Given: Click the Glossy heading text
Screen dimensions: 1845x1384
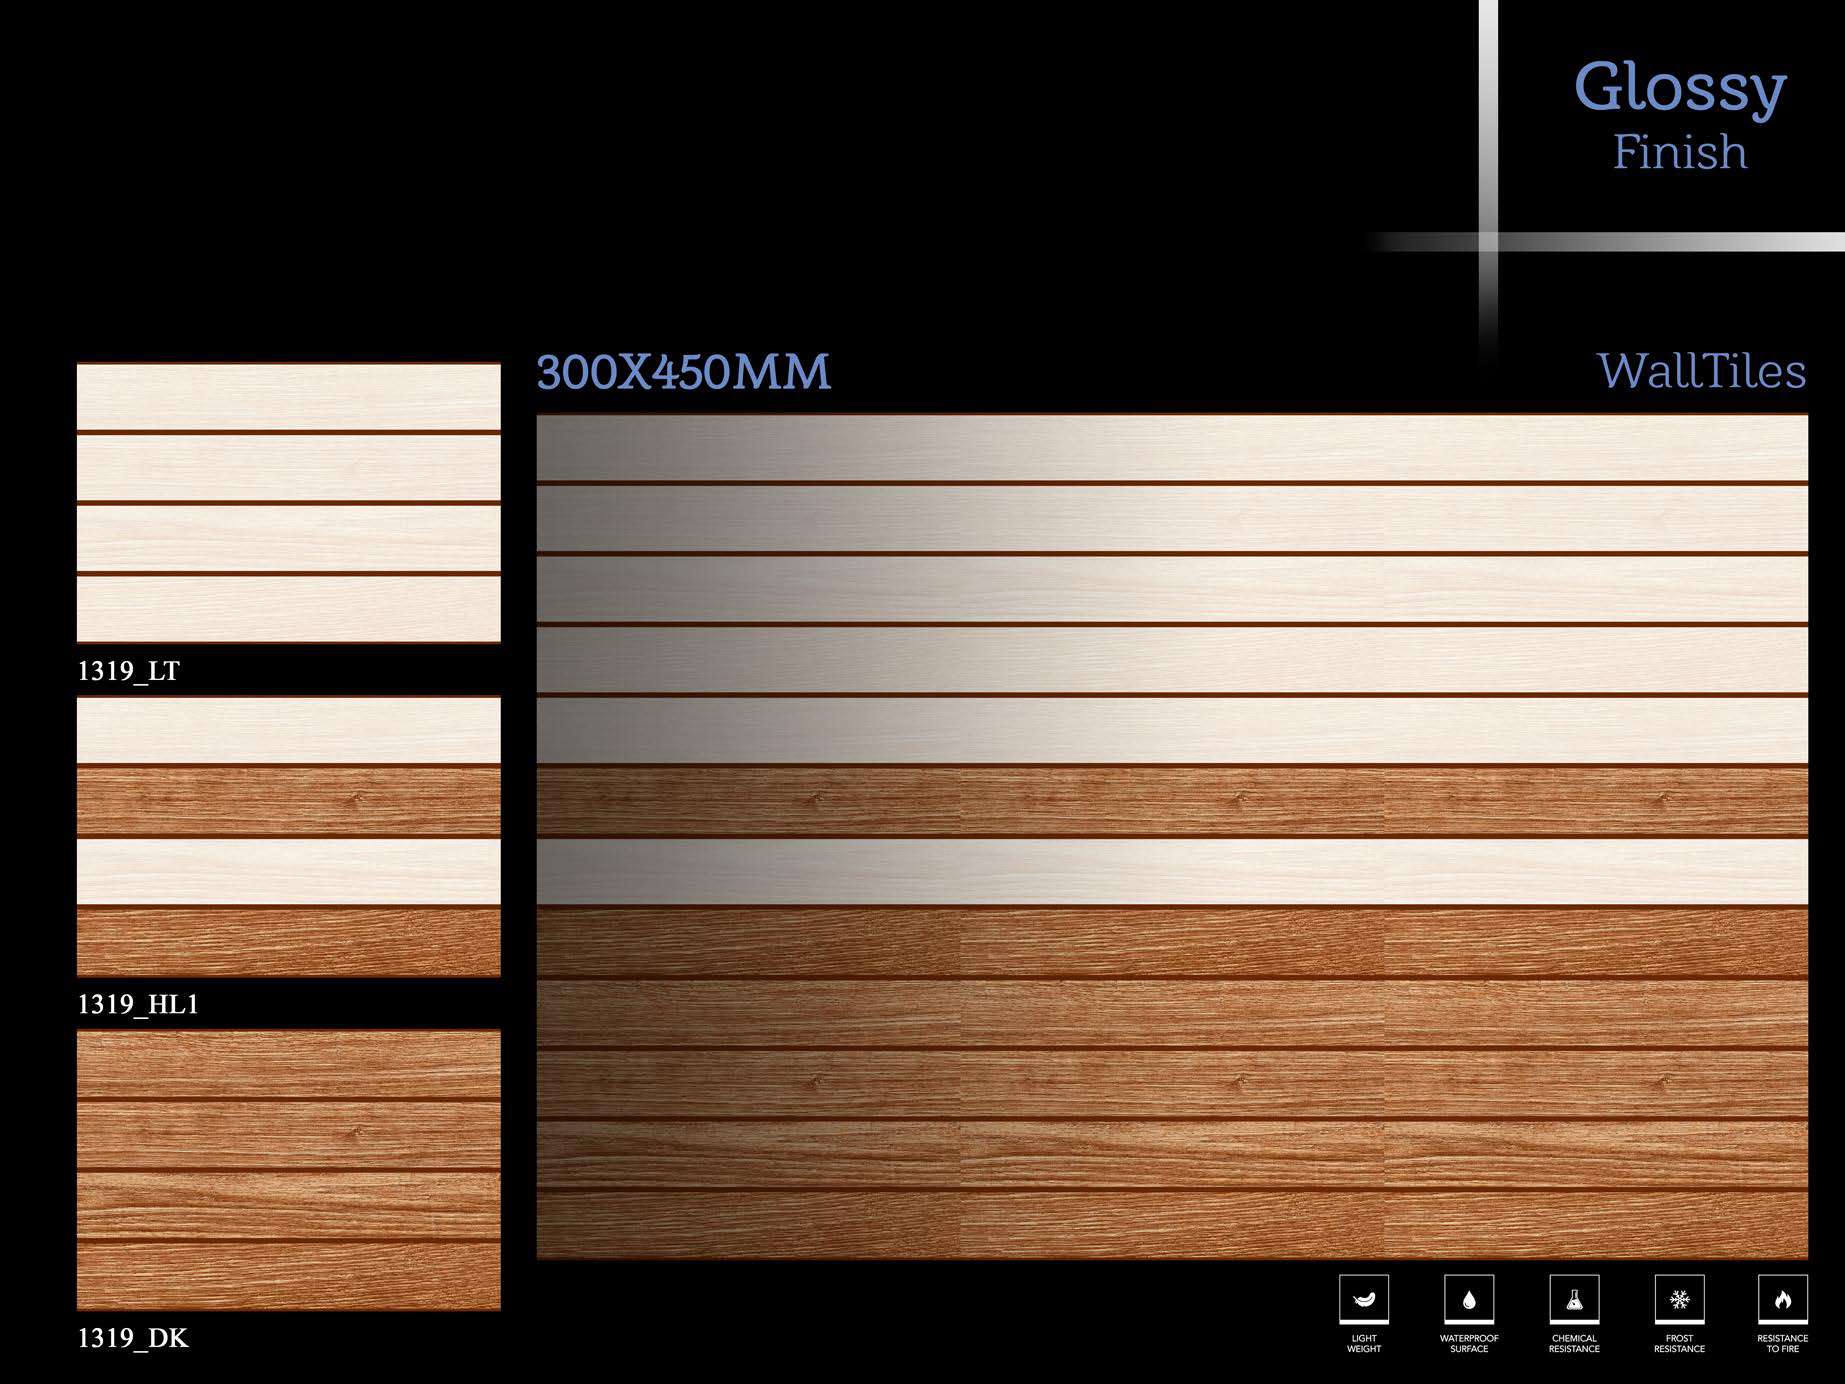Looking at the screenshot, I should 1680,88.
